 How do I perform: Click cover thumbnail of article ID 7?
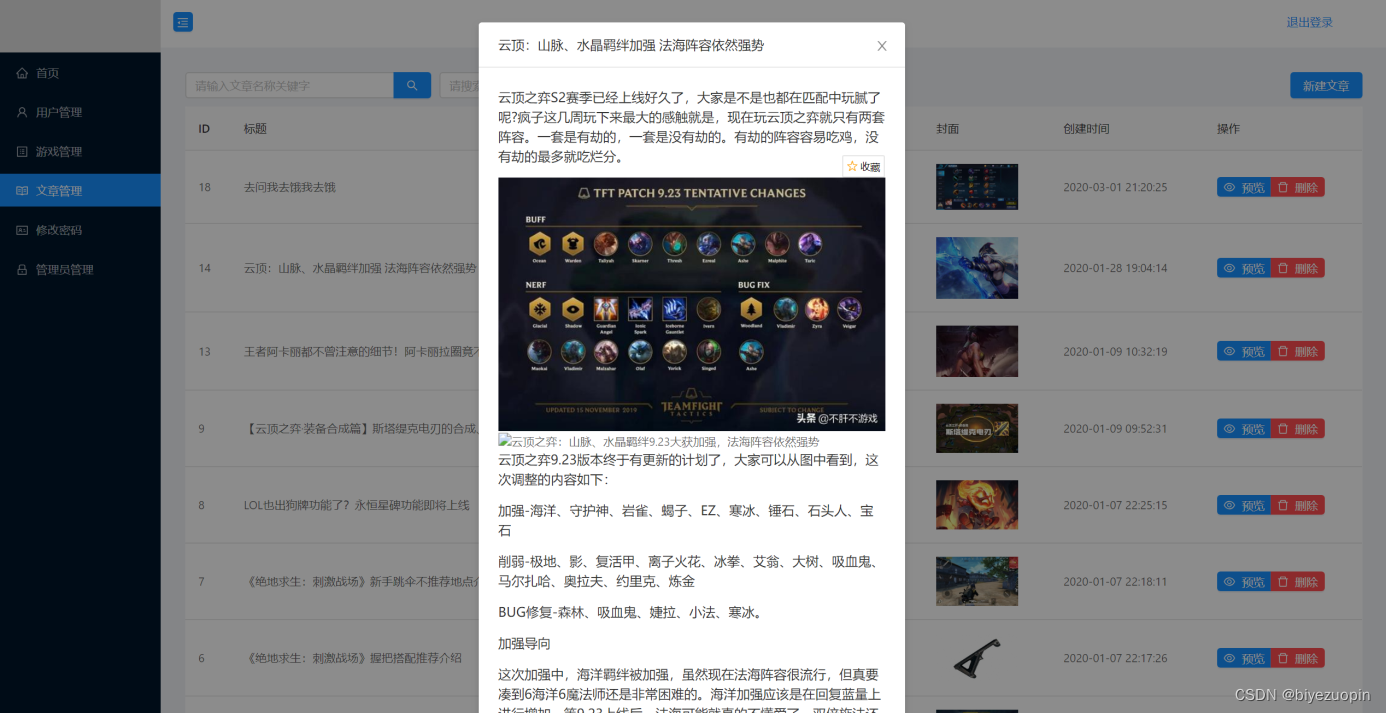point(977,581)
